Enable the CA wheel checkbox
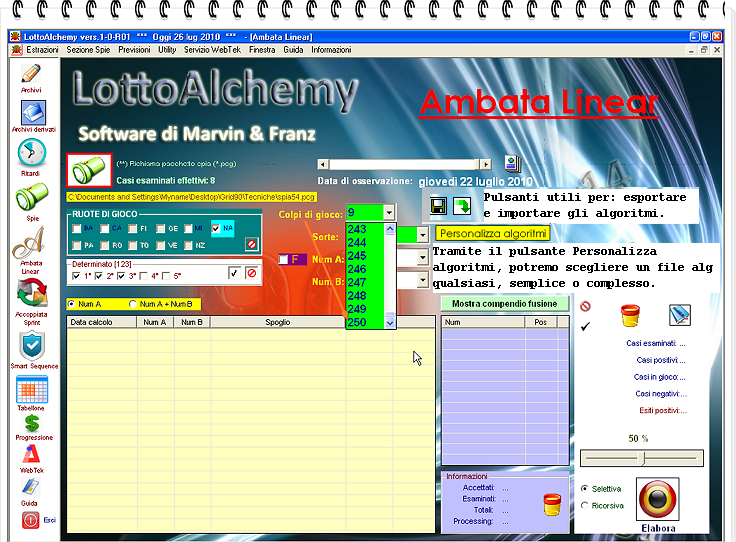Image resolution: width=736 pixels, height=542 pixels. pos(105,229)
